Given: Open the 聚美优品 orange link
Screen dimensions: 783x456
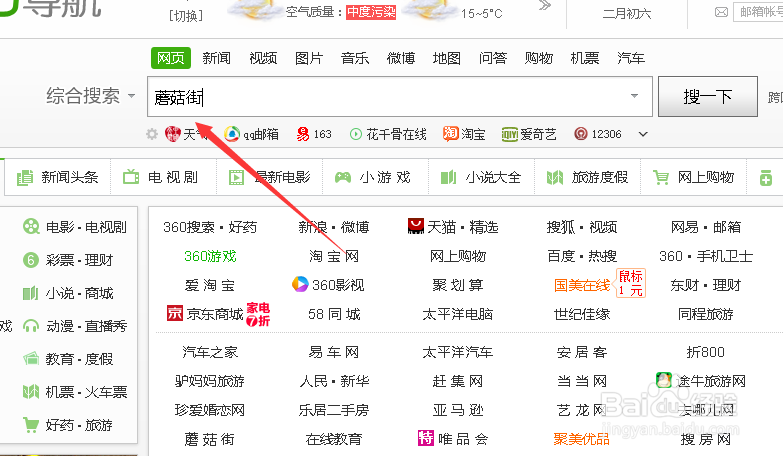Looking at the screenshot, I should click(582, 439).
